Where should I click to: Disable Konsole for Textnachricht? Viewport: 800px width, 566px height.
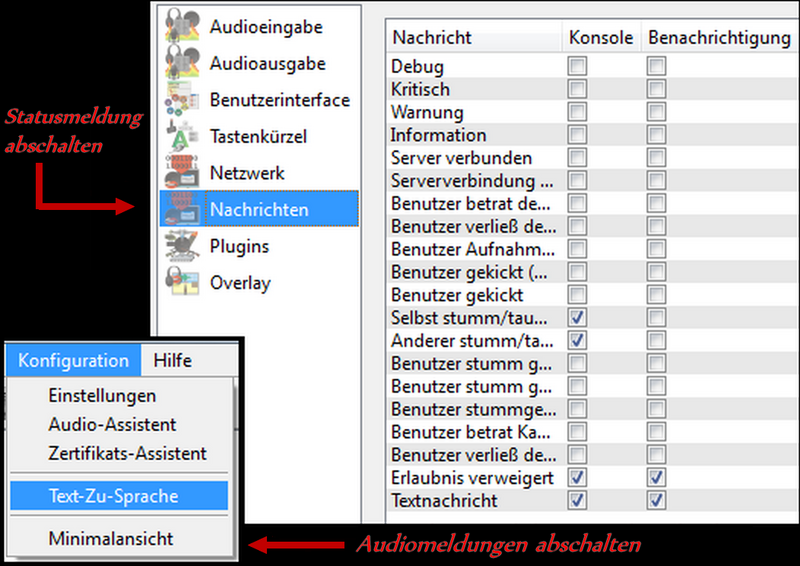(x=577, y=500)
